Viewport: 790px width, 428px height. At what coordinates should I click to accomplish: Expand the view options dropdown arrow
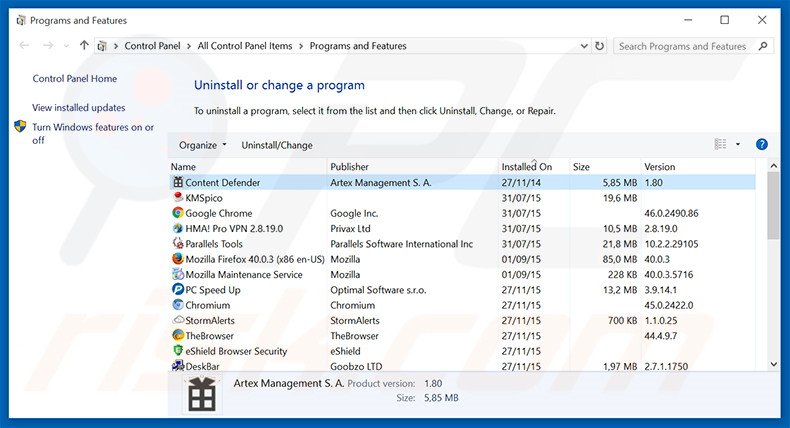click(738, 145)
